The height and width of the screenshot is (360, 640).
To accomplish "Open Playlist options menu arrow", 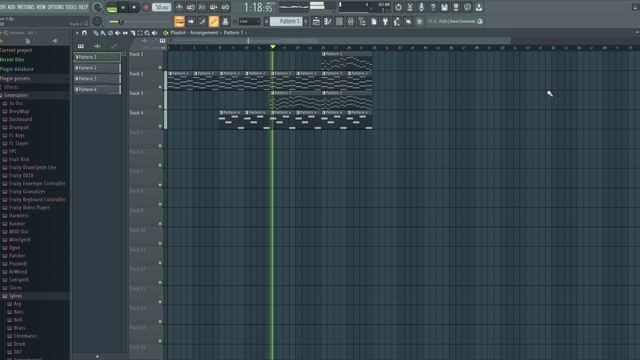I will click(77, 33).
